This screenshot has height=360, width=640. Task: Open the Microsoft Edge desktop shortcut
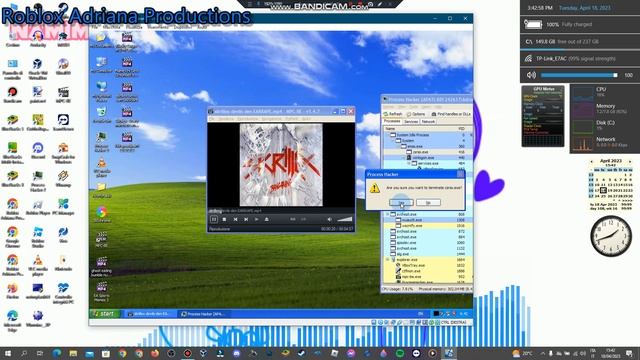pyautogui.click(x=13, y=321)
